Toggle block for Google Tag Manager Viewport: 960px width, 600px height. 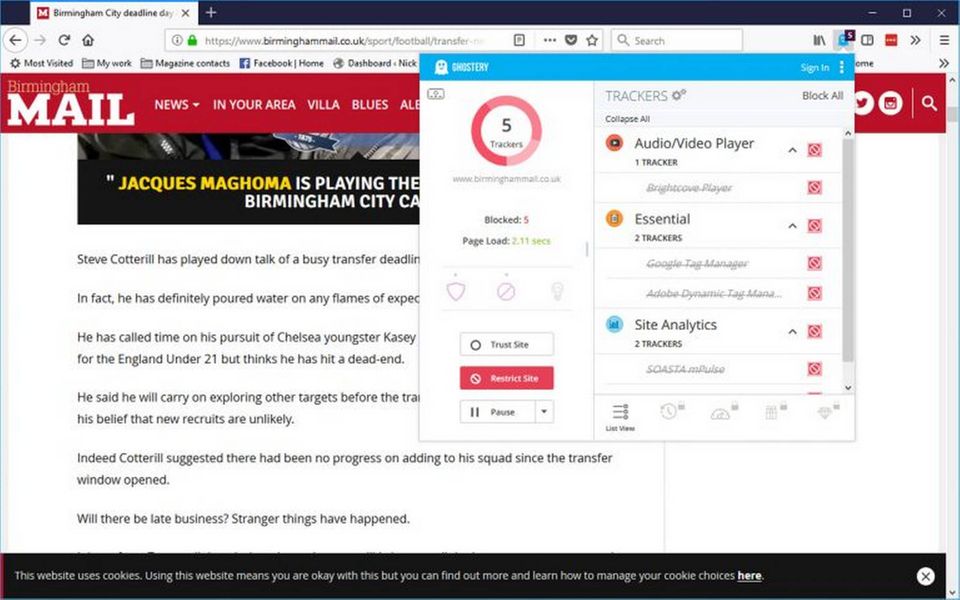coord(814,263)
